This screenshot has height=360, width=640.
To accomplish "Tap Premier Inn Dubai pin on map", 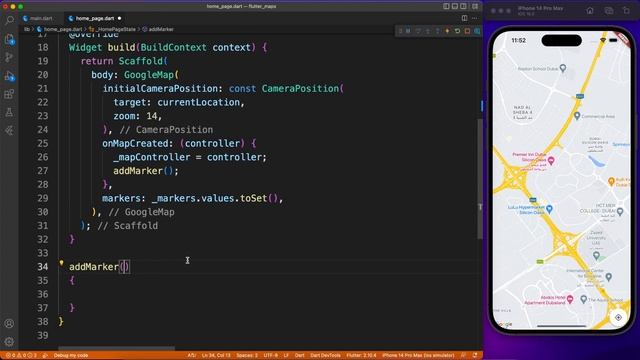I will coord(551,160).
